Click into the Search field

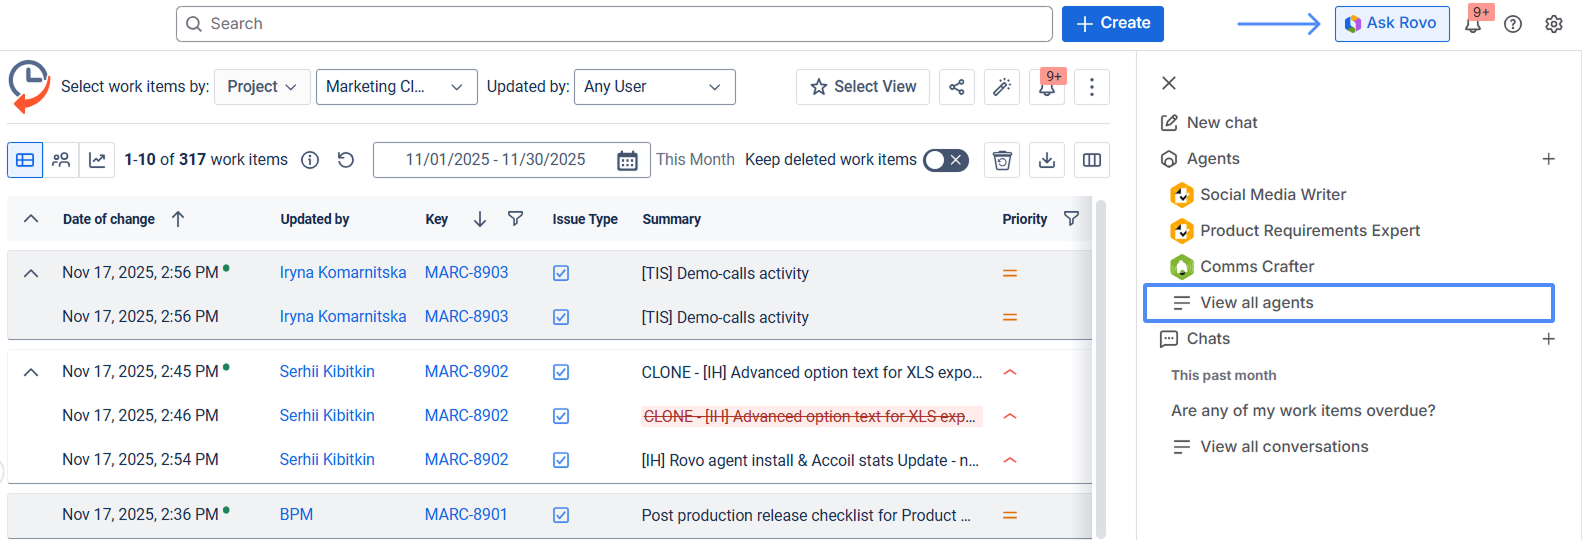tap(614, 24)
